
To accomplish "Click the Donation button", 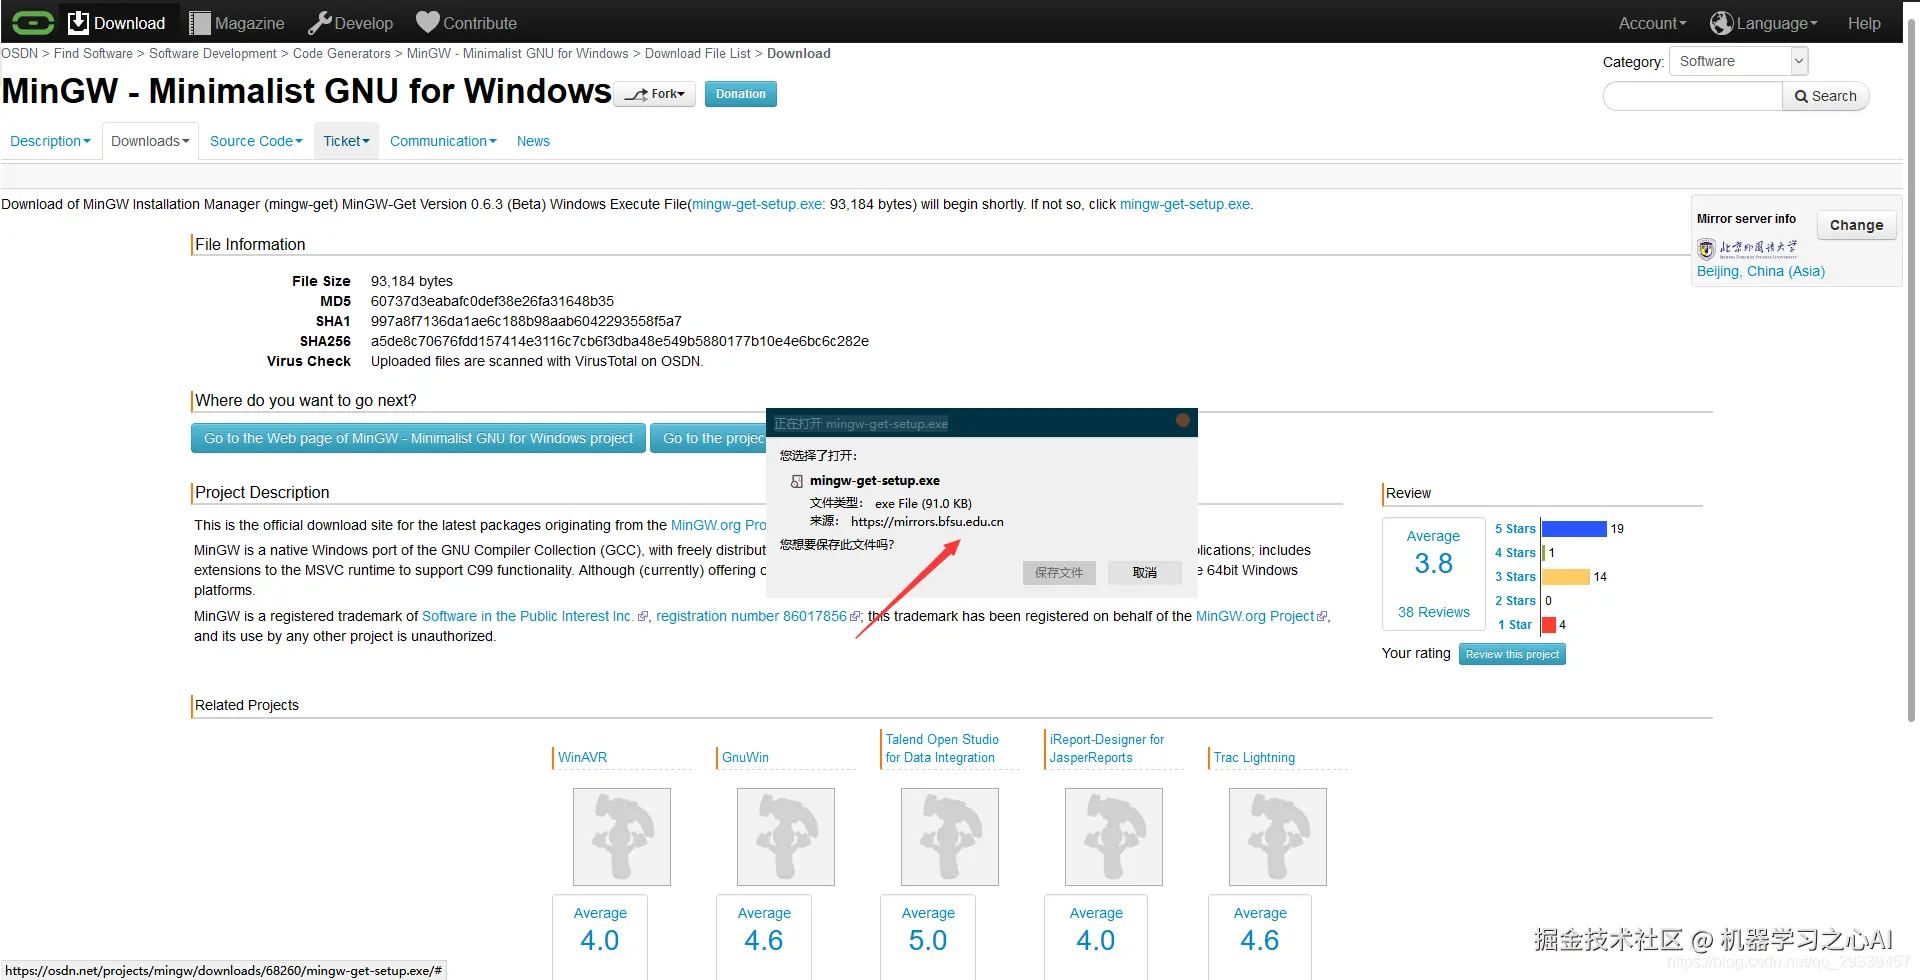I will [741, 94].
